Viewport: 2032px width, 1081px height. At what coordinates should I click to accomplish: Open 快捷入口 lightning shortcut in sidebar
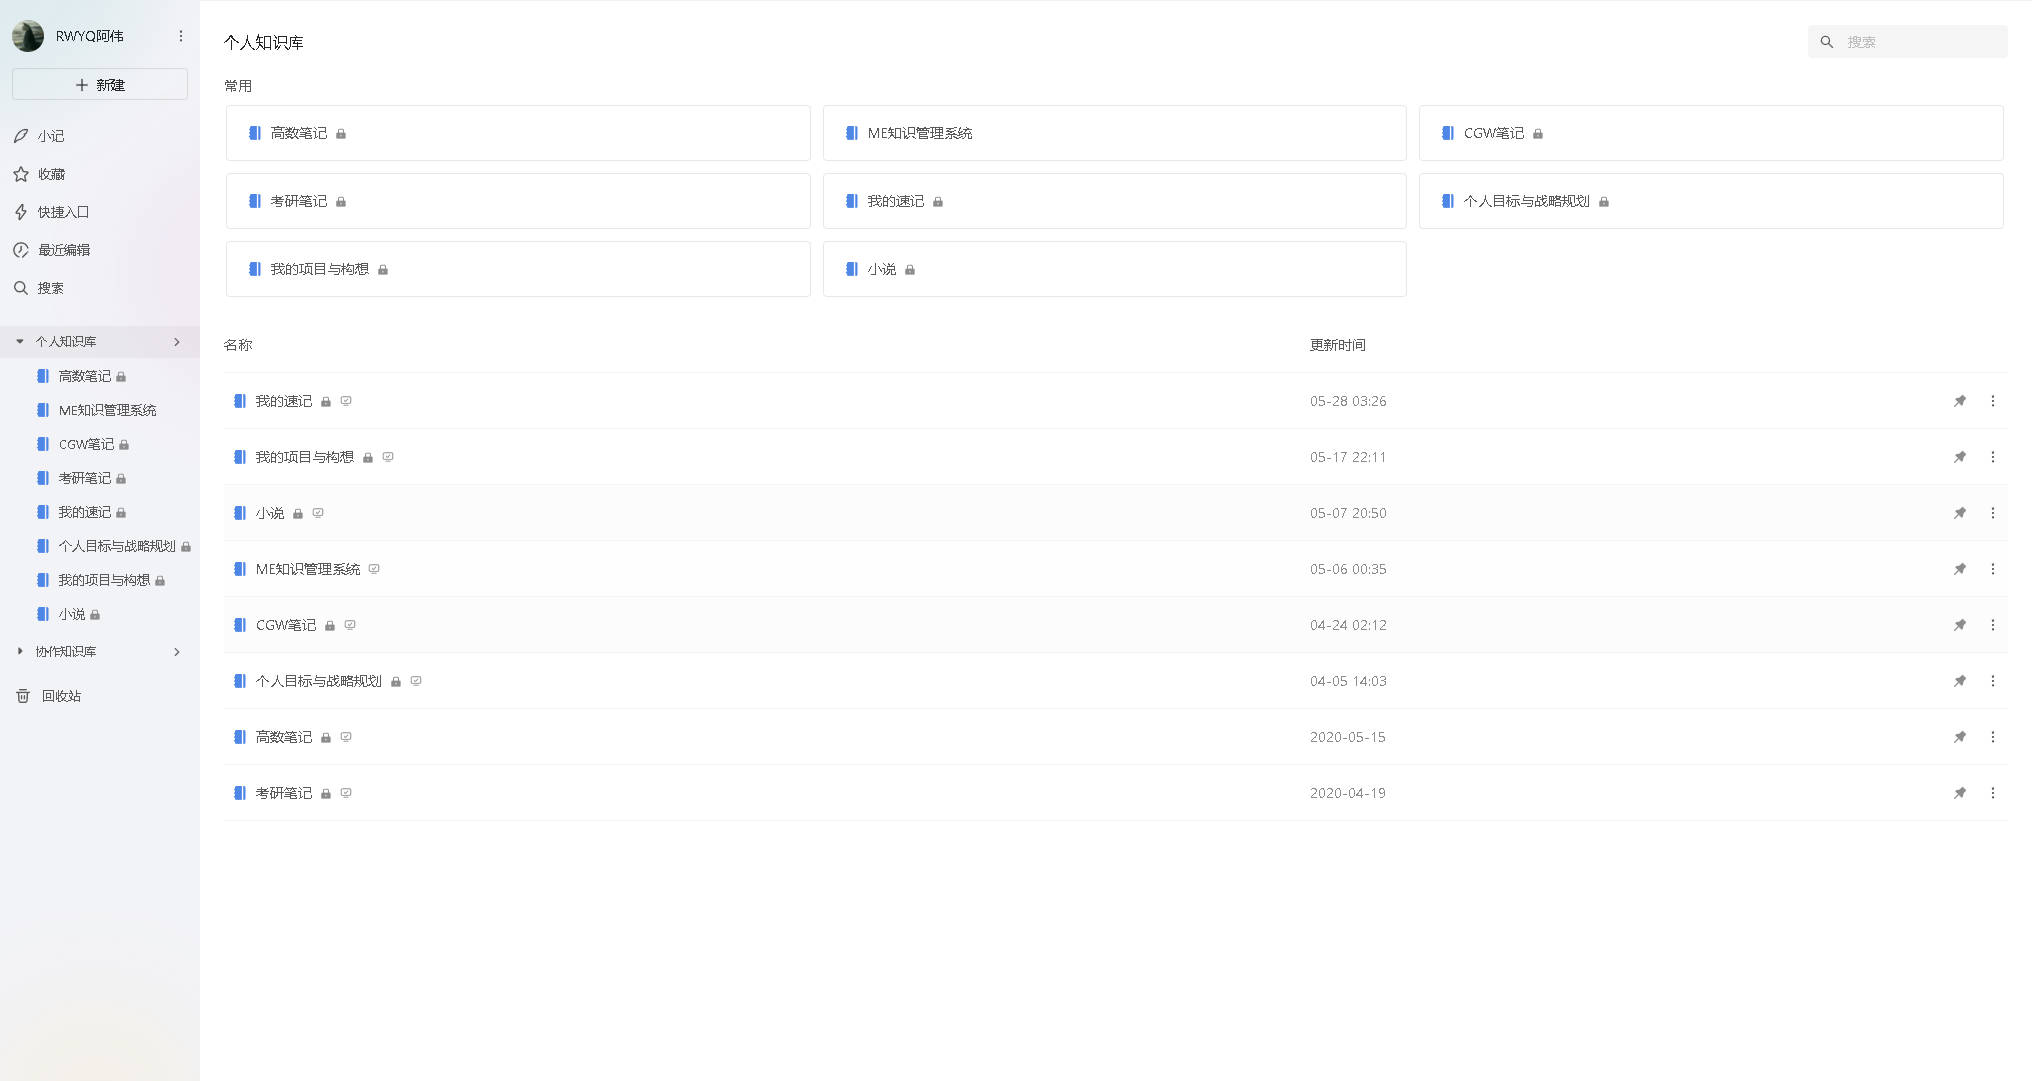(x=21, y=212)
